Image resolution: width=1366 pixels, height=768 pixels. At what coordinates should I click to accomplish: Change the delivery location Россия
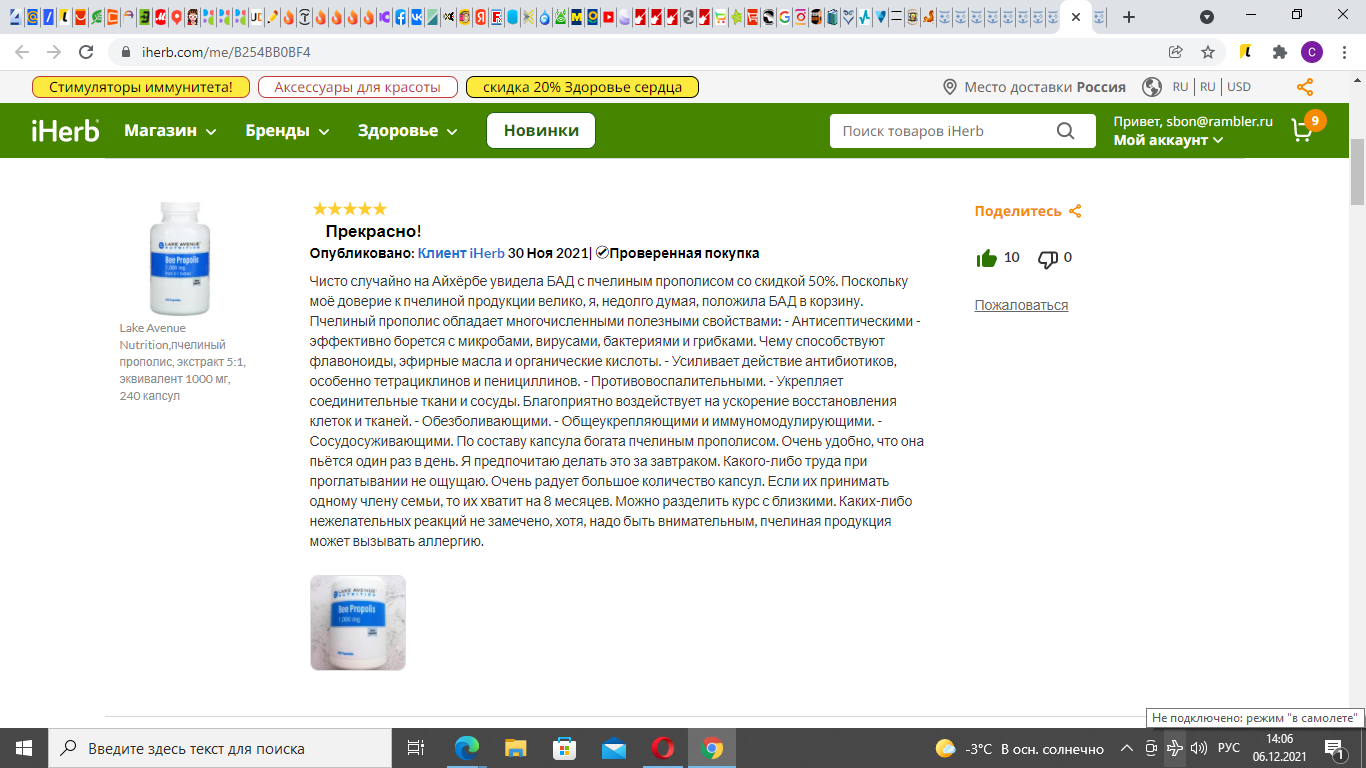click(1035, 87)
